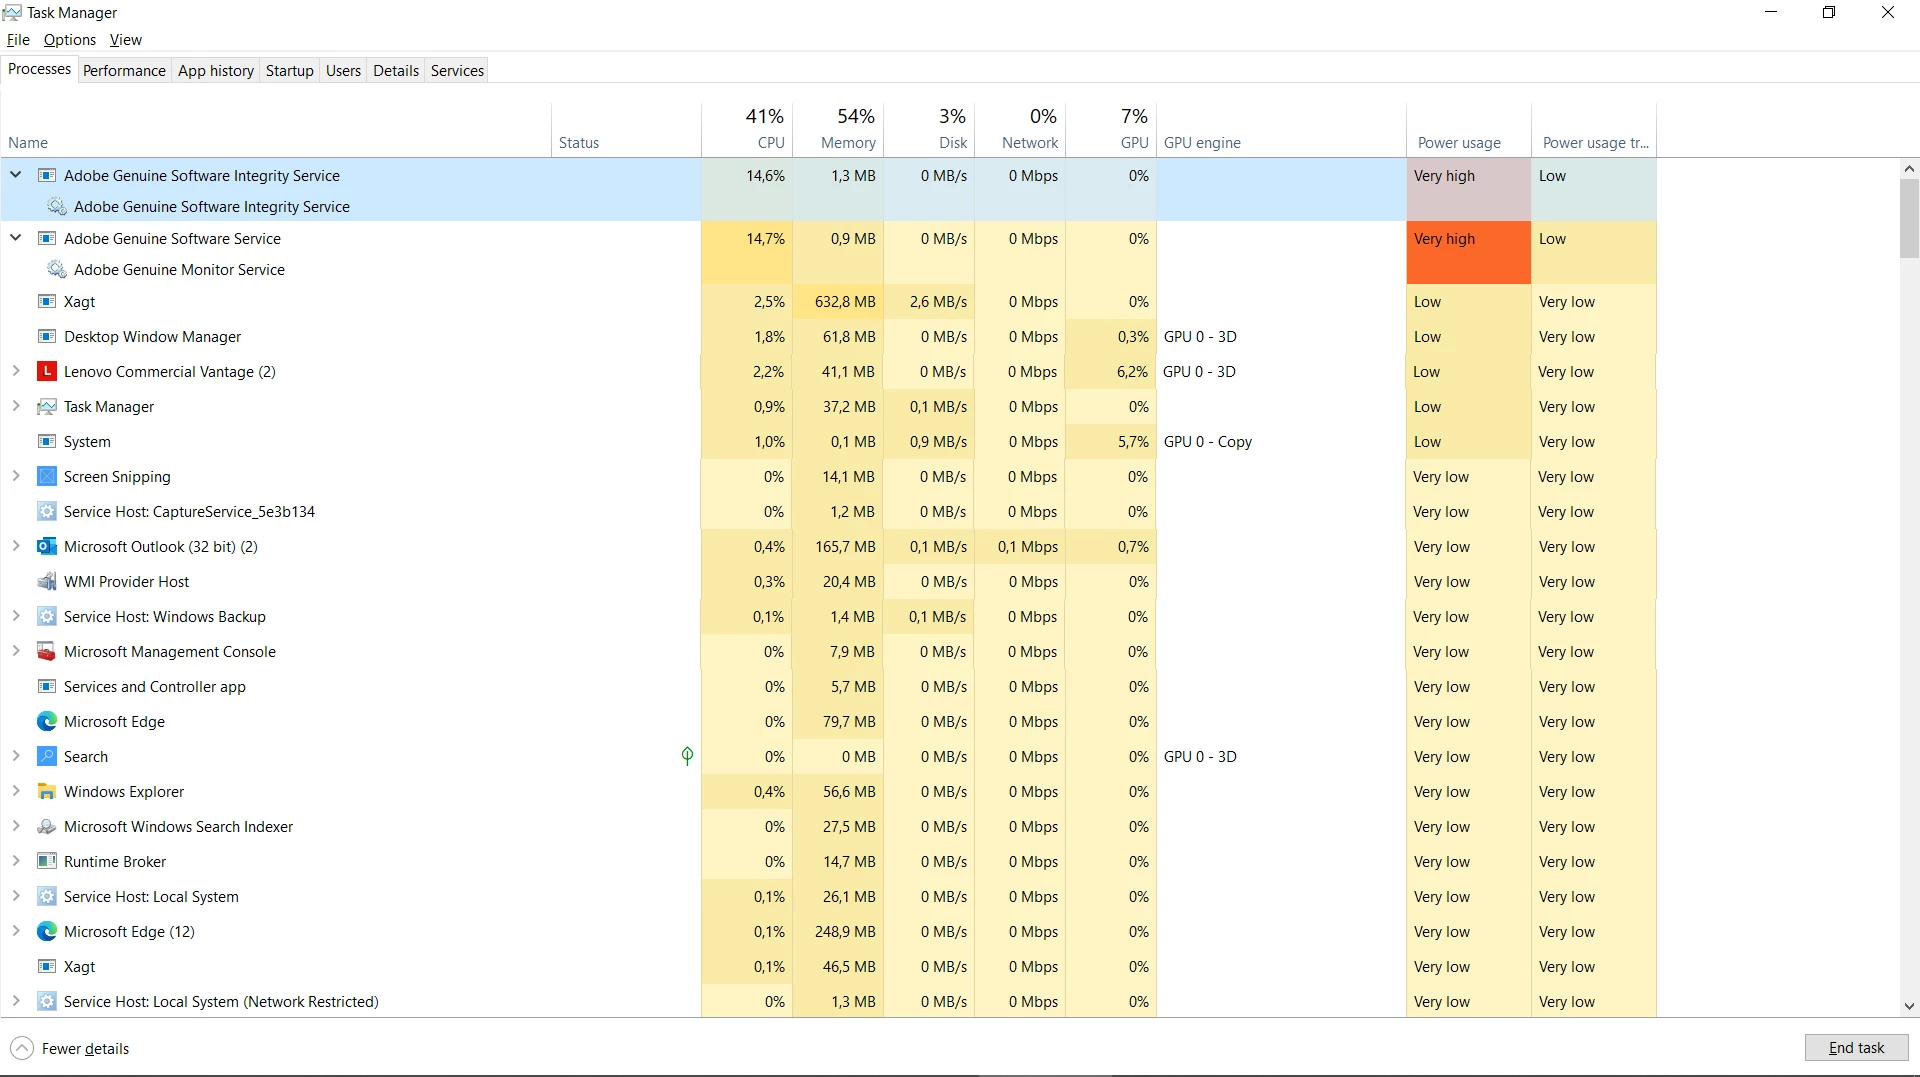Click the Task Manager process icon
Image resolution: width=1920 pixels, height=1077 pixels.
46,406
